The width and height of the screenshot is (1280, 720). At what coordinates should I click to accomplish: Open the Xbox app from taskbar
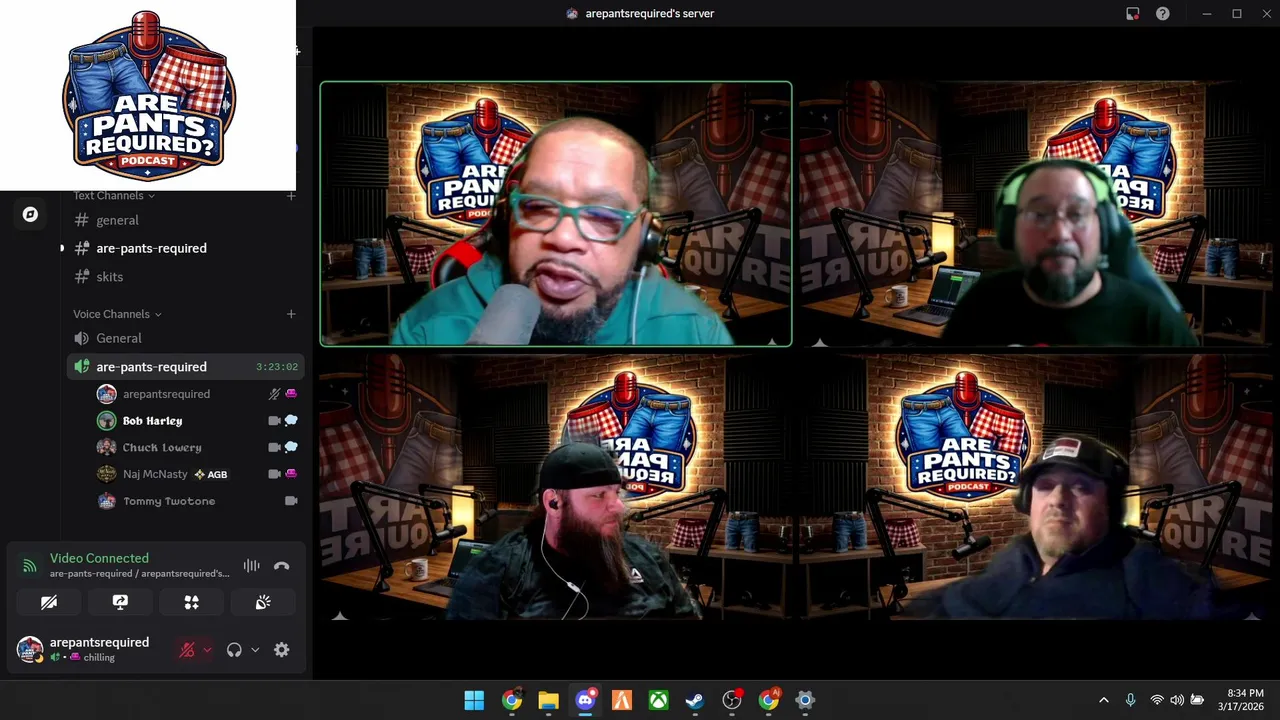658,700
